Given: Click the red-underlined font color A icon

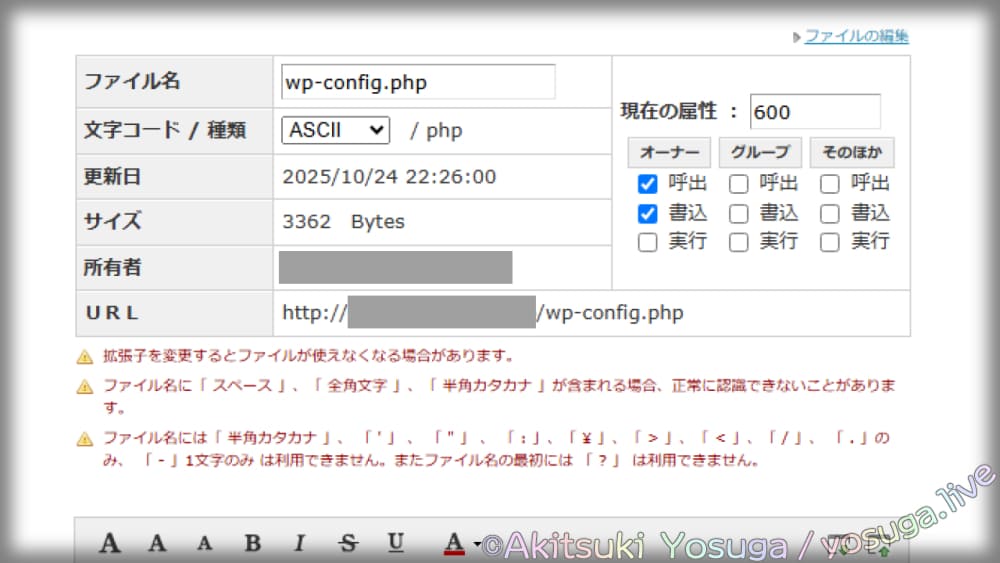Looking at the screenshot, I should click(x=453, y=543).
